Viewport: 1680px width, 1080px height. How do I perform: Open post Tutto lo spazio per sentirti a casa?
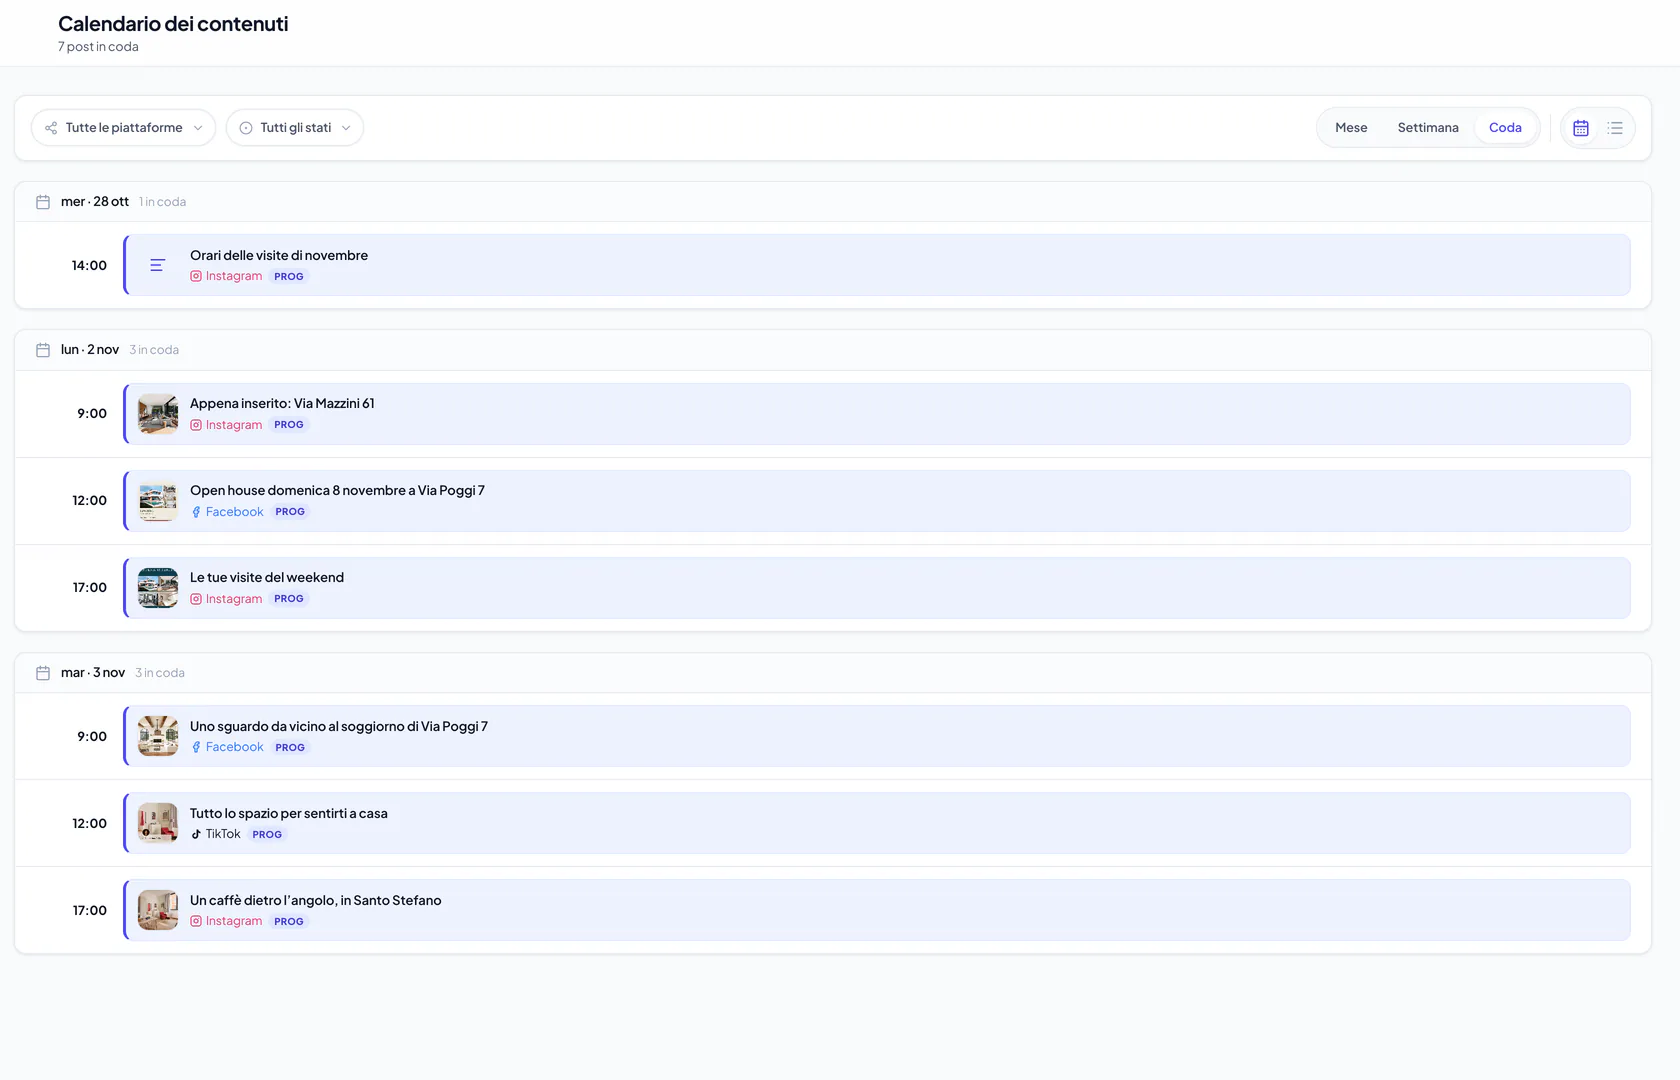[x=877, y=823]
